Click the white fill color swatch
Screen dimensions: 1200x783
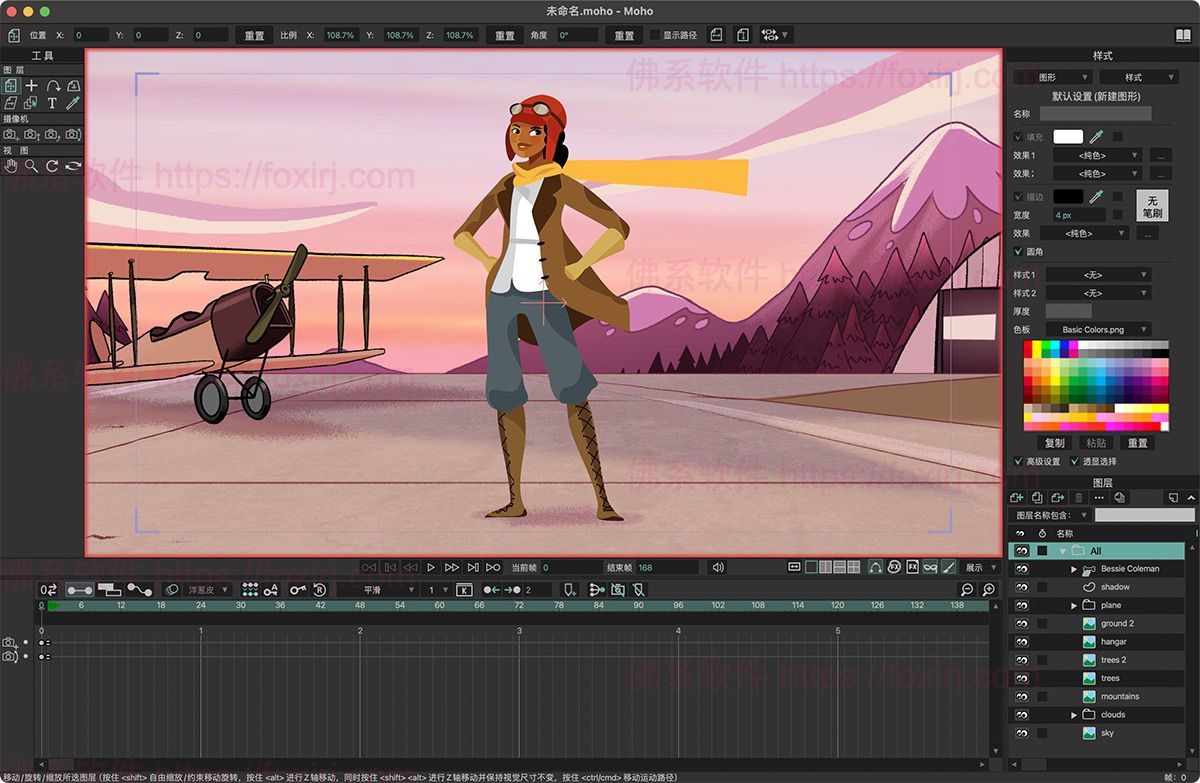pos(1067,137)
